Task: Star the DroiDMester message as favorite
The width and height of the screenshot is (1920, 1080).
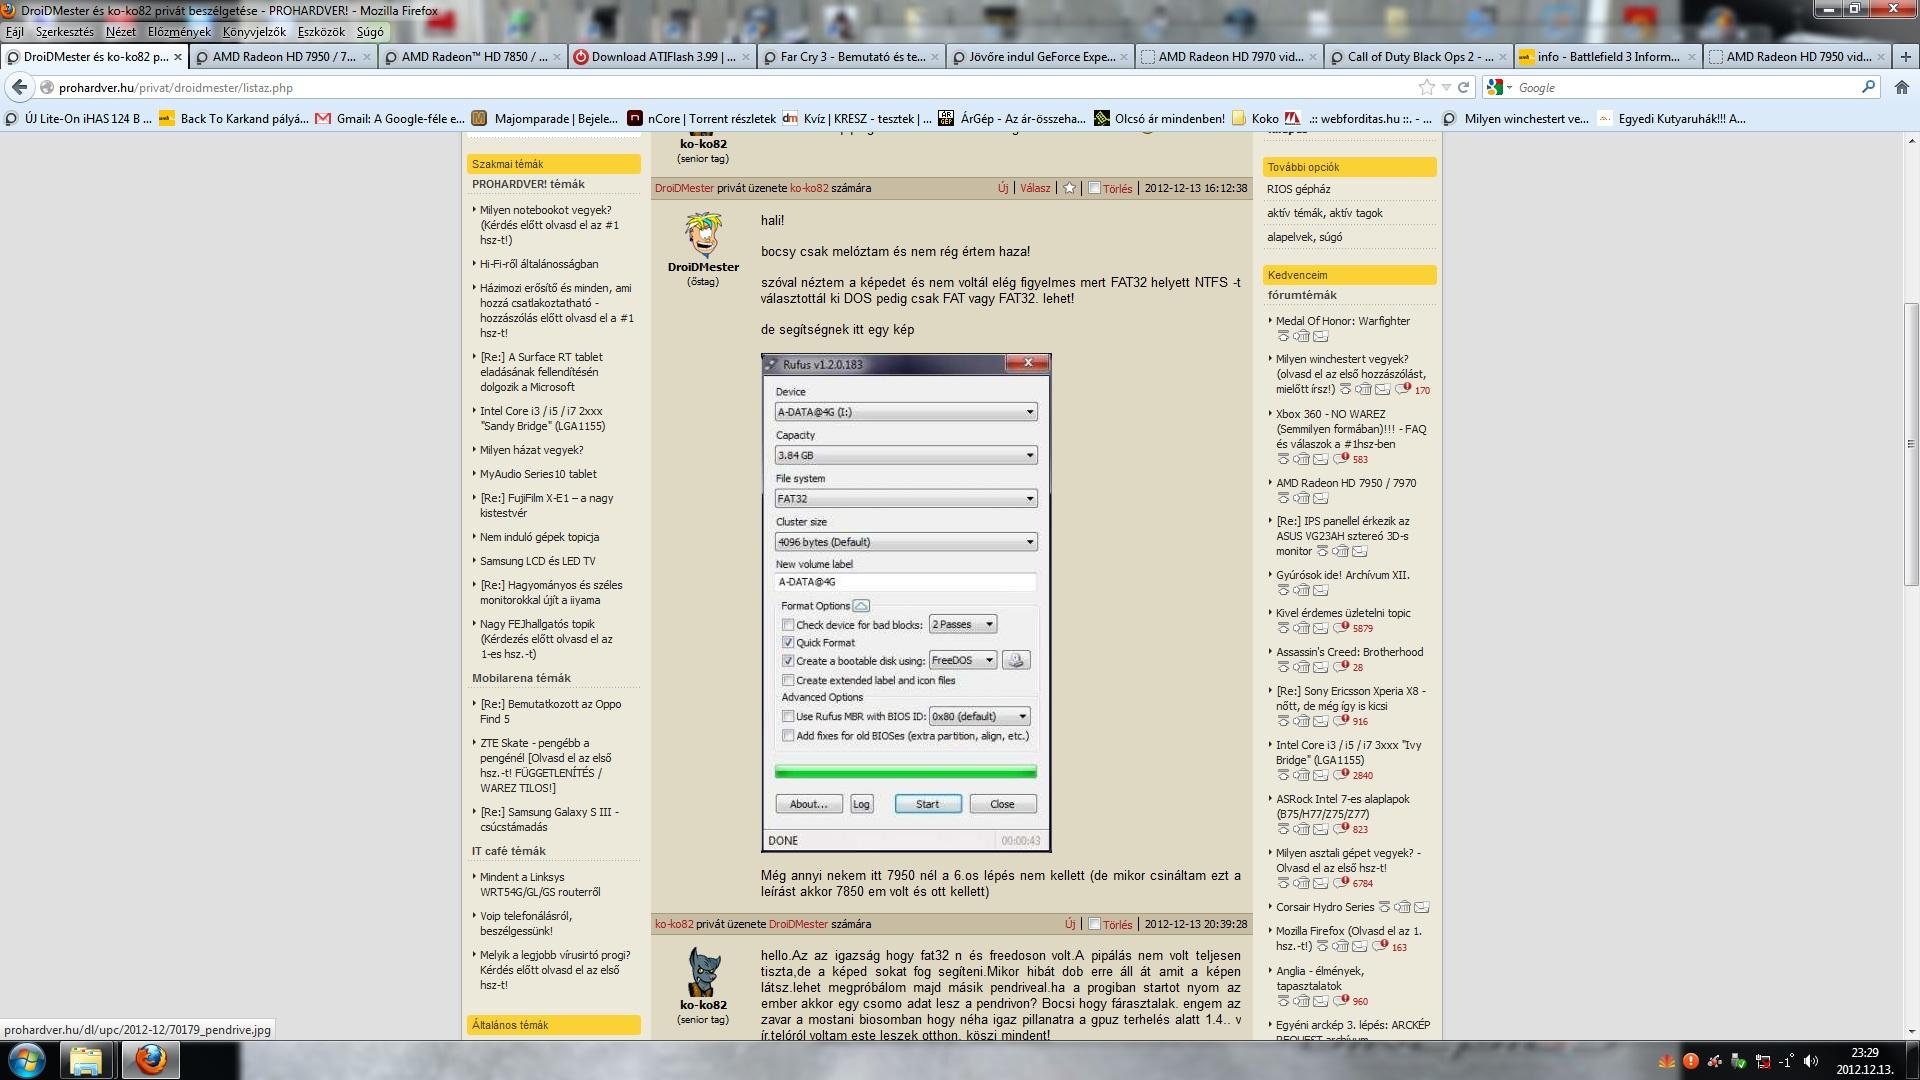Action: [x=1069, y=188]
